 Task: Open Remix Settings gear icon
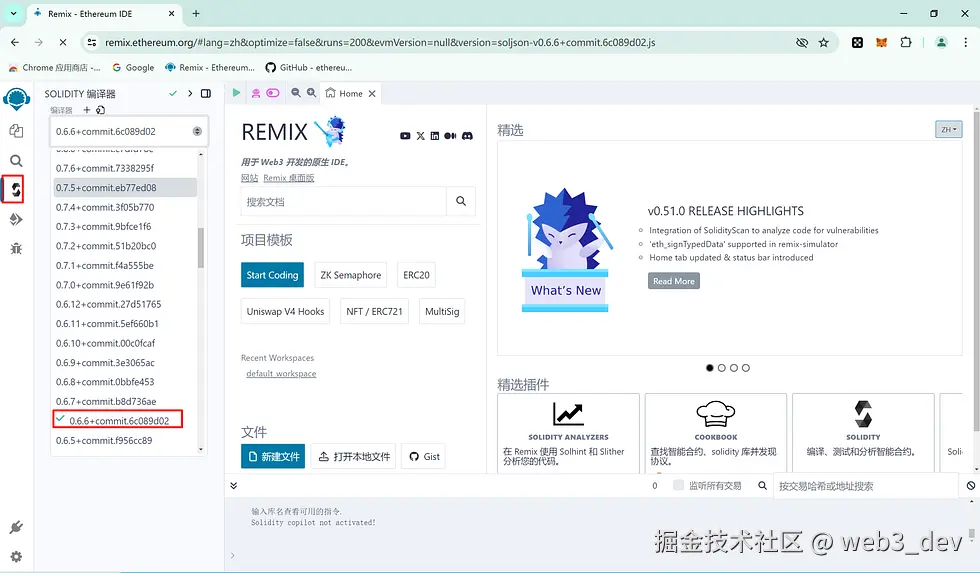point(16,556)
